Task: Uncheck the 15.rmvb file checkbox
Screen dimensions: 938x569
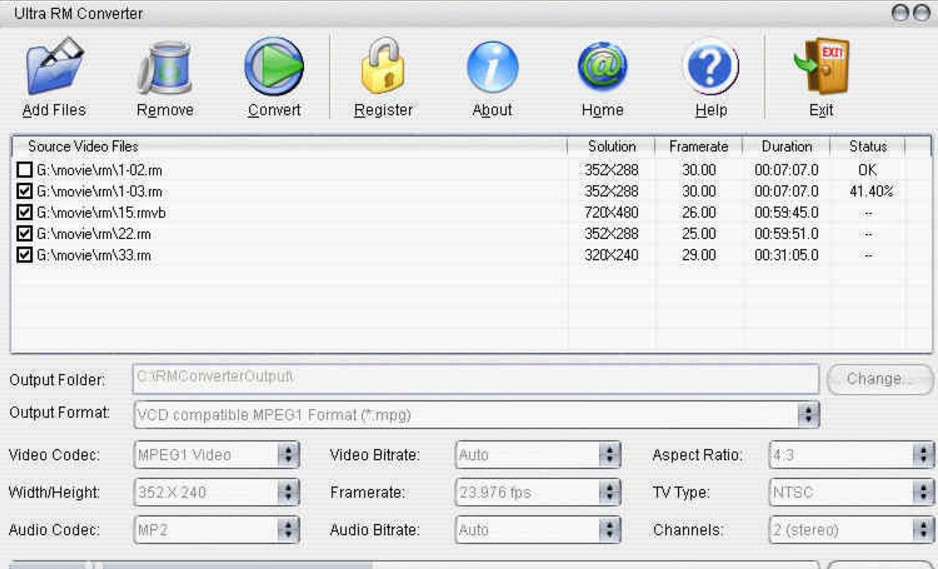Action: tap(25, 213)
